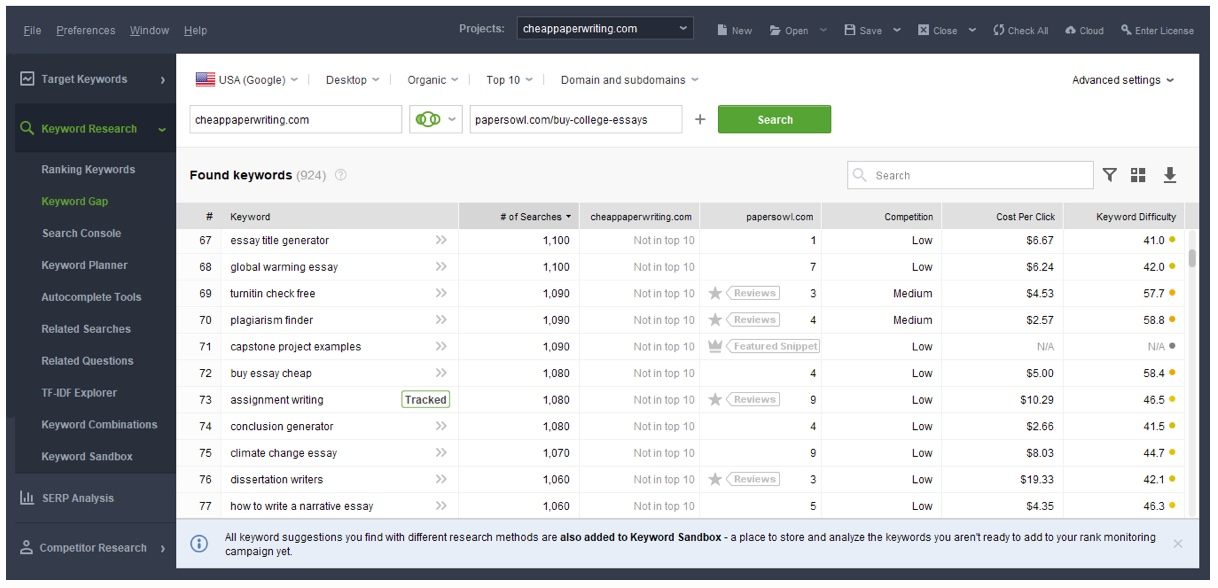Screen dimensions: 1218x588
Task: Expand the Competitor Research sidebar section
Action: [x=162, y=548]
